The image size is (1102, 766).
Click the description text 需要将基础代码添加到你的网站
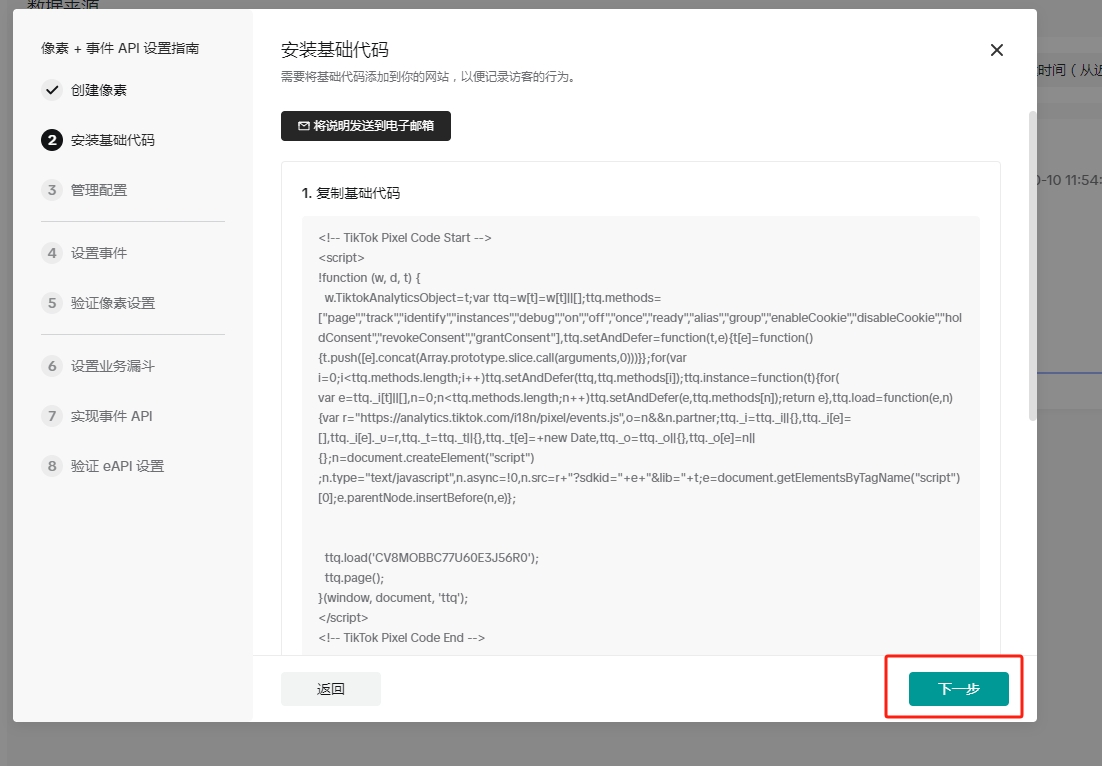(429, 77)
